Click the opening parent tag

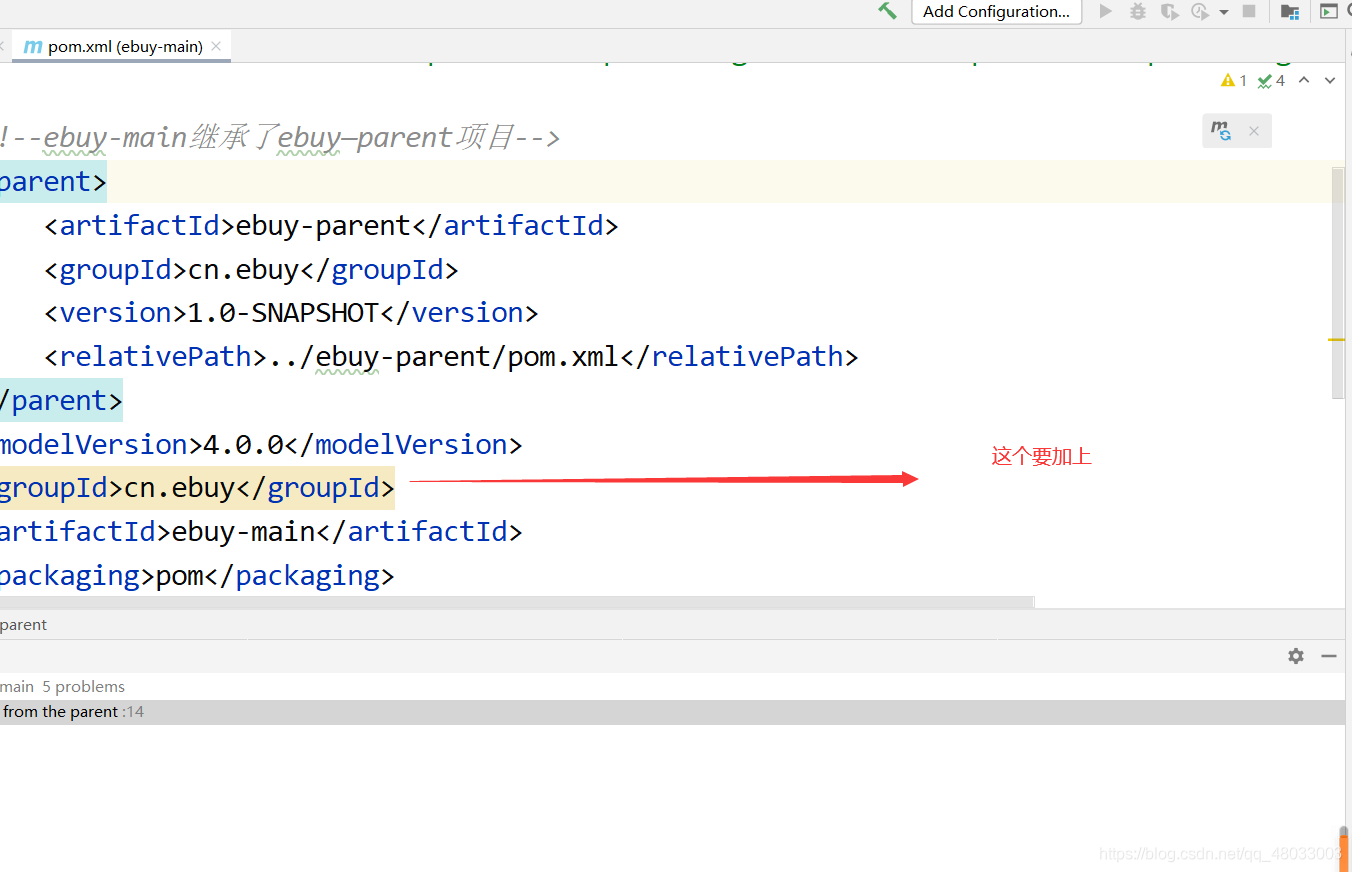click(53, 182)
